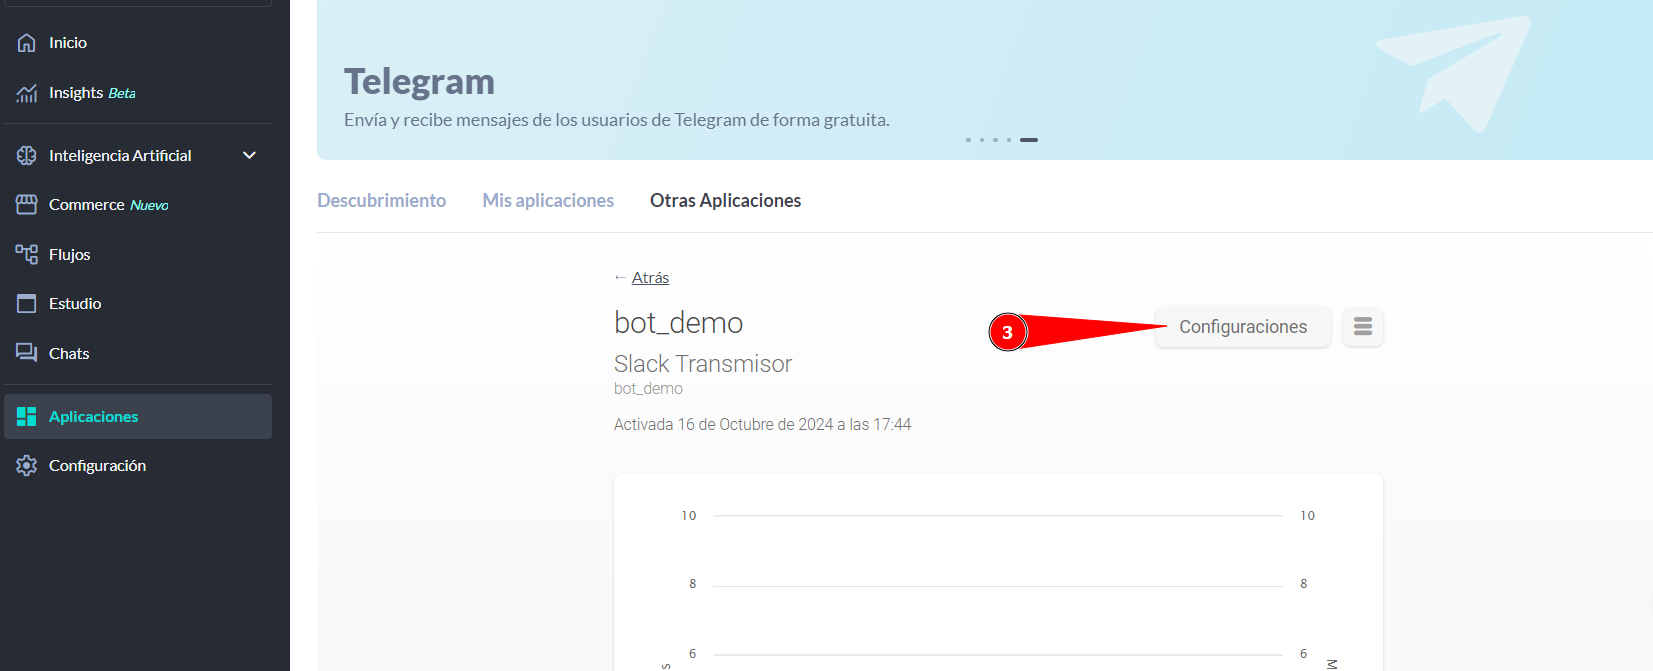Expand the Inteligencia Artificial chevron

coord(250,156)
